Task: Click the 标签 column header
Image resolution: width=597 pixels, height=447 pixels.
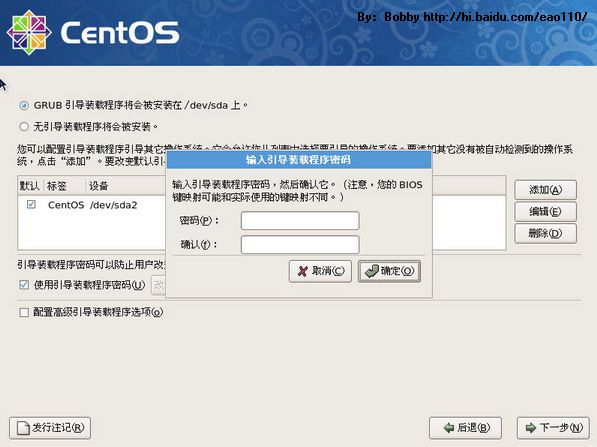Action: (x=65, y=186)
